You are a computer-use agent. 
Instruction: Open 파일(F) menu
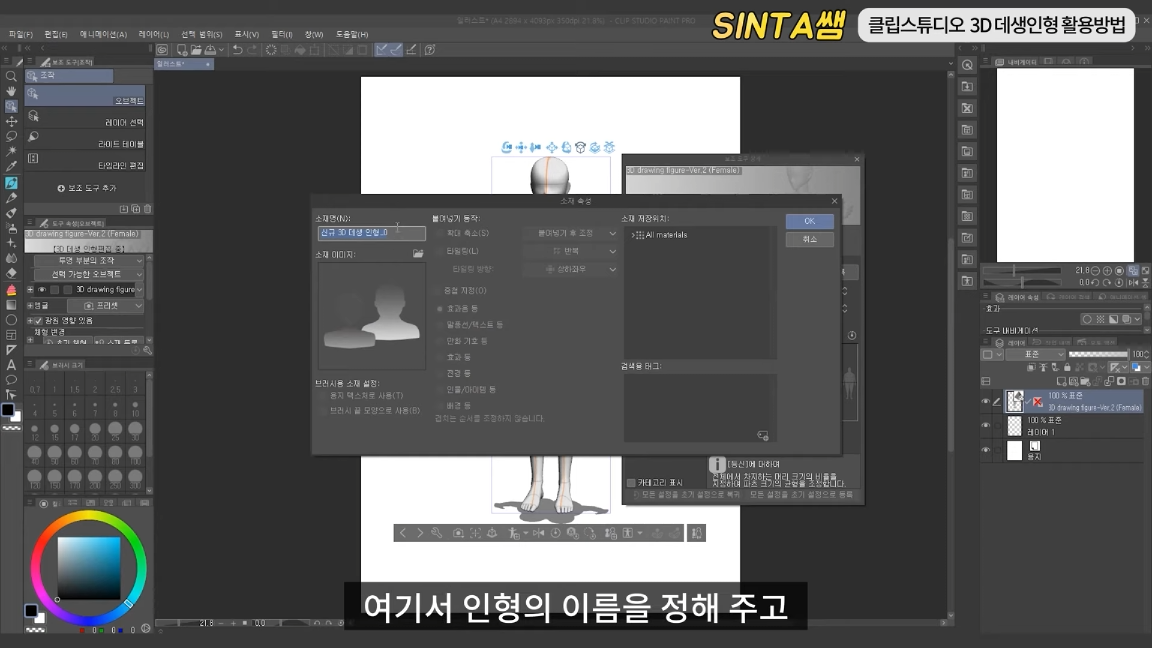tap(21, 35)
